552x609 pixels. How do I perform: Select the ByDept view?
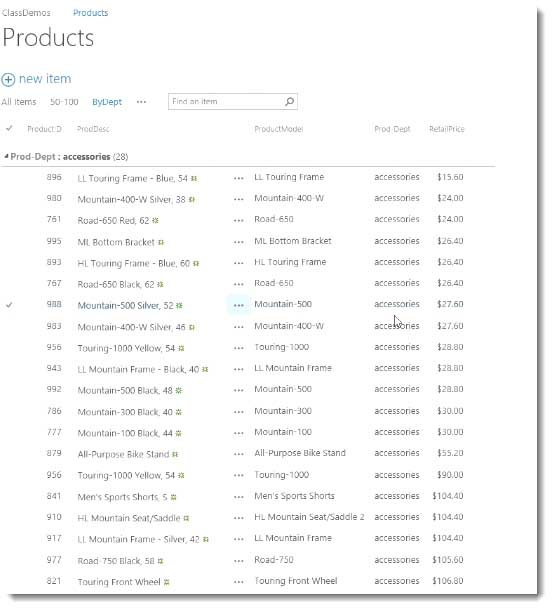107,102
